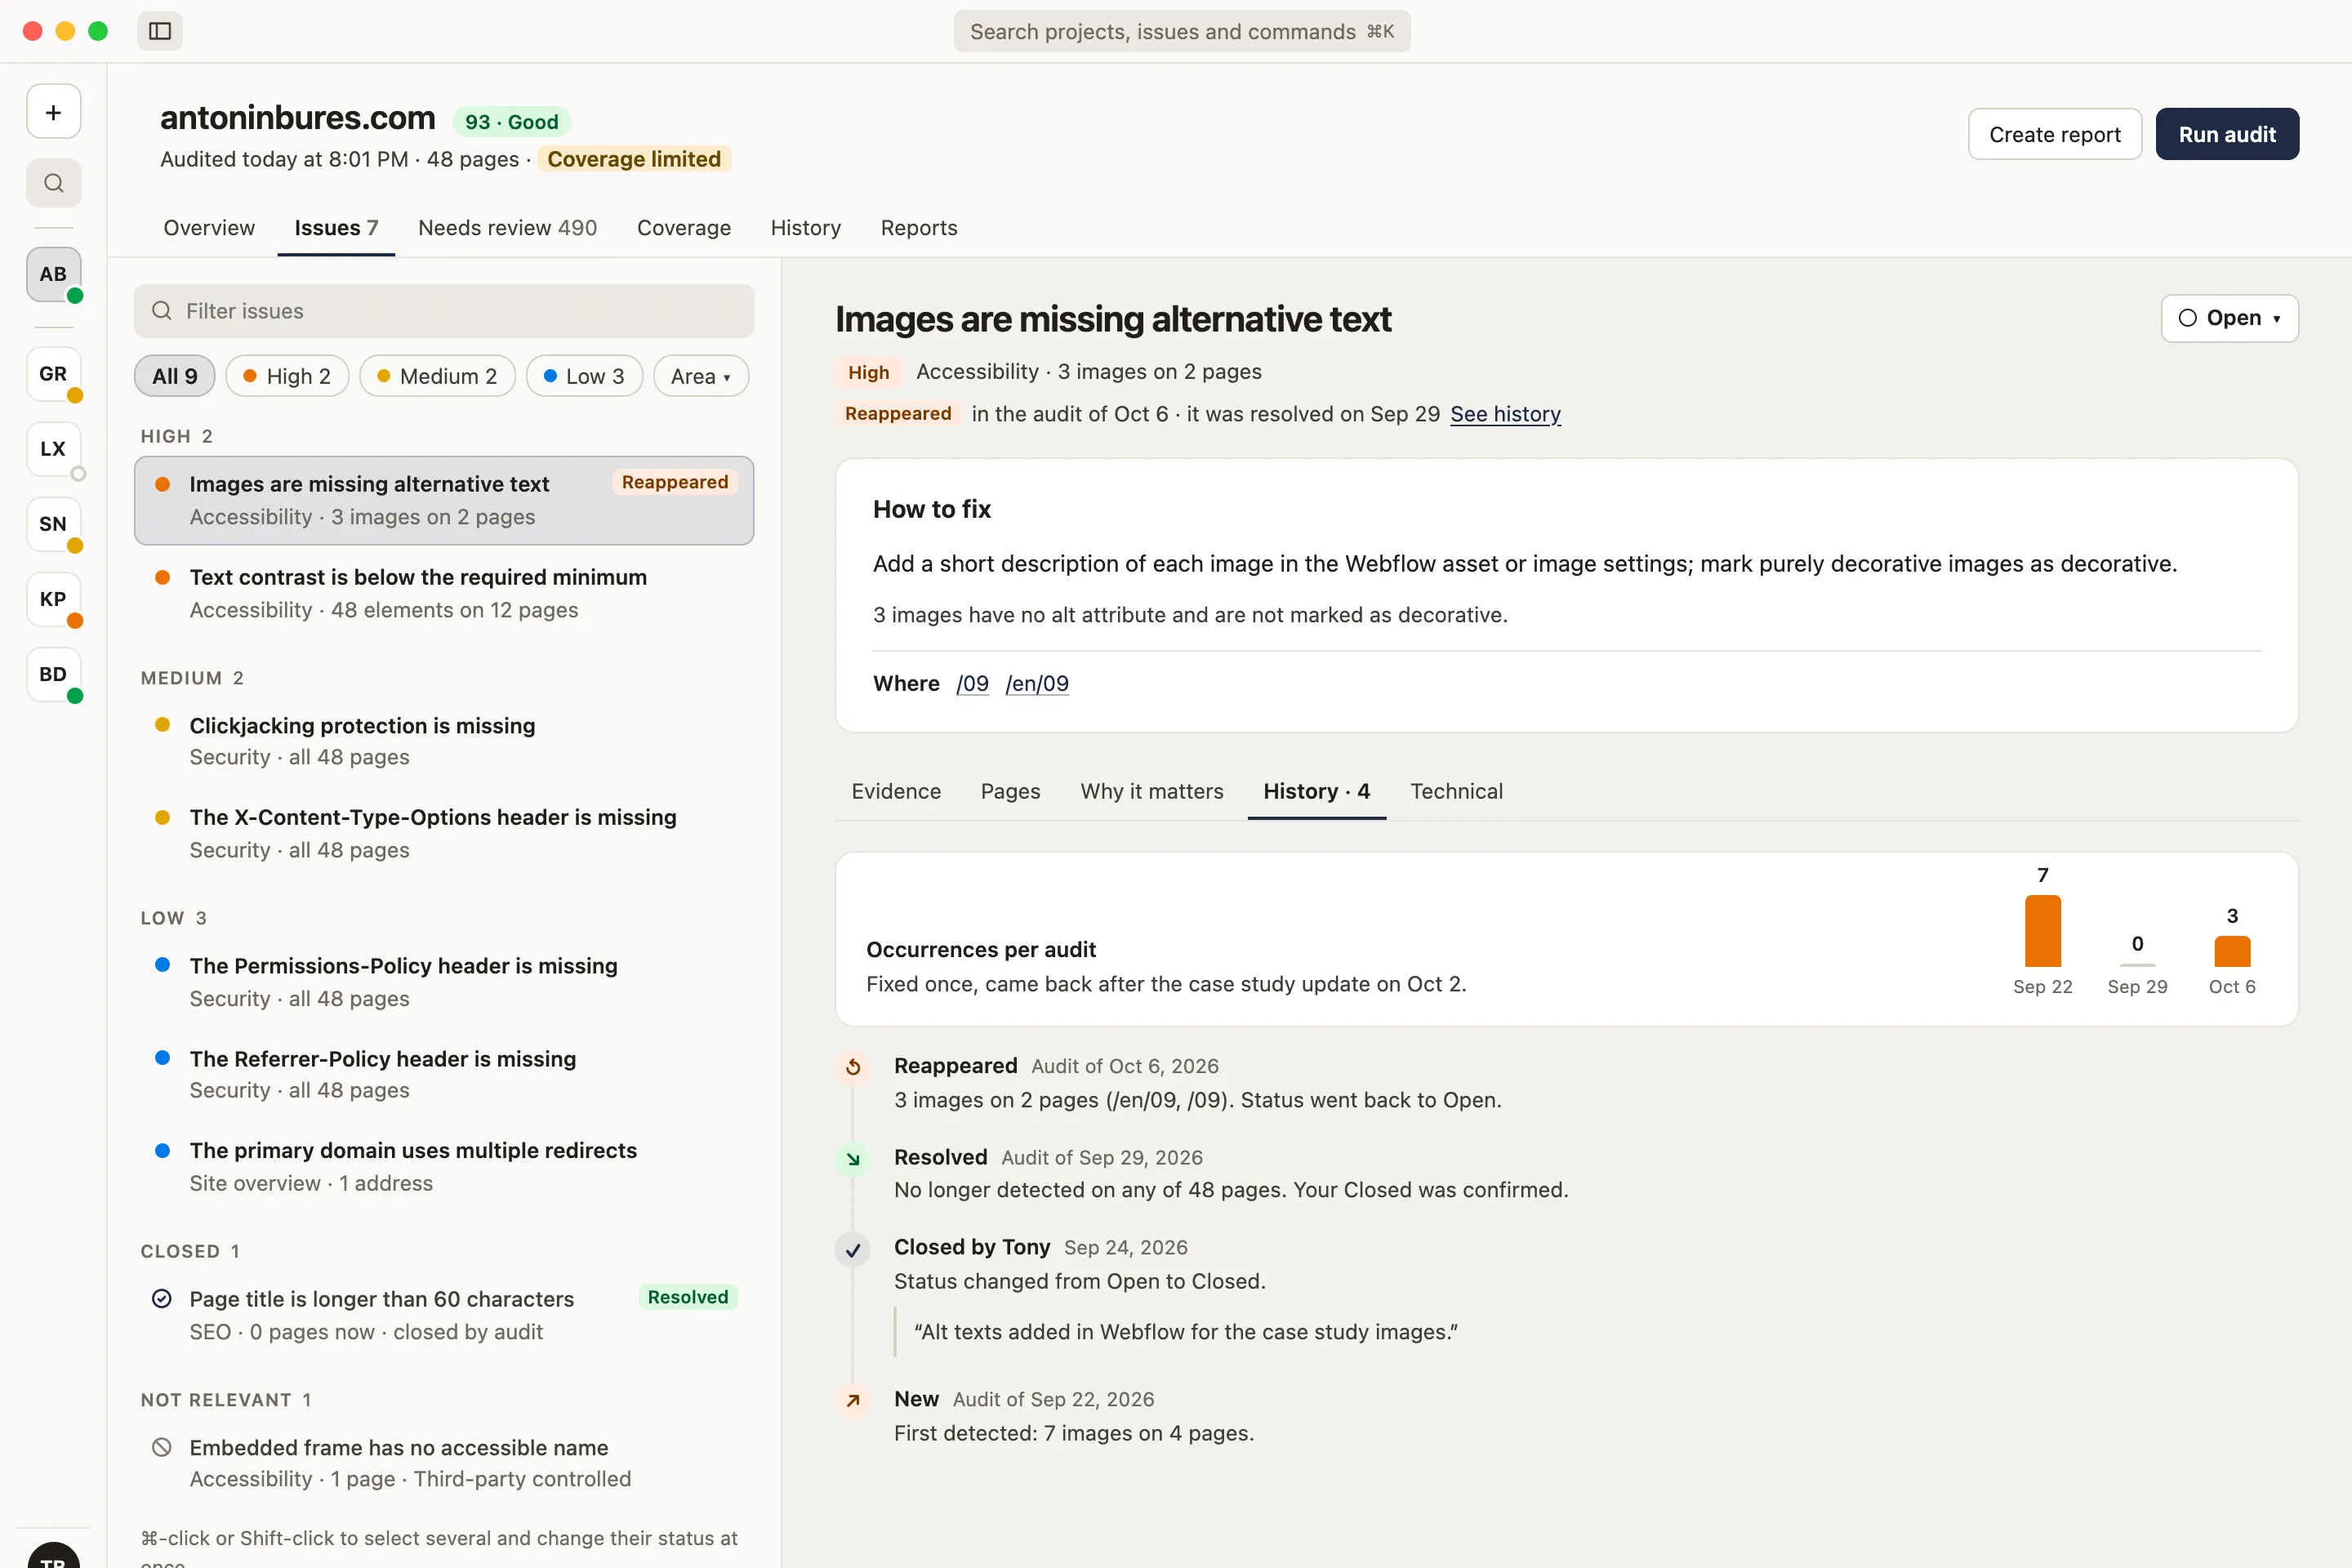The image size is (2352, 1568).
Task: Click the Oct 6 occurrences bar
Action: (x=2232, y=951)
